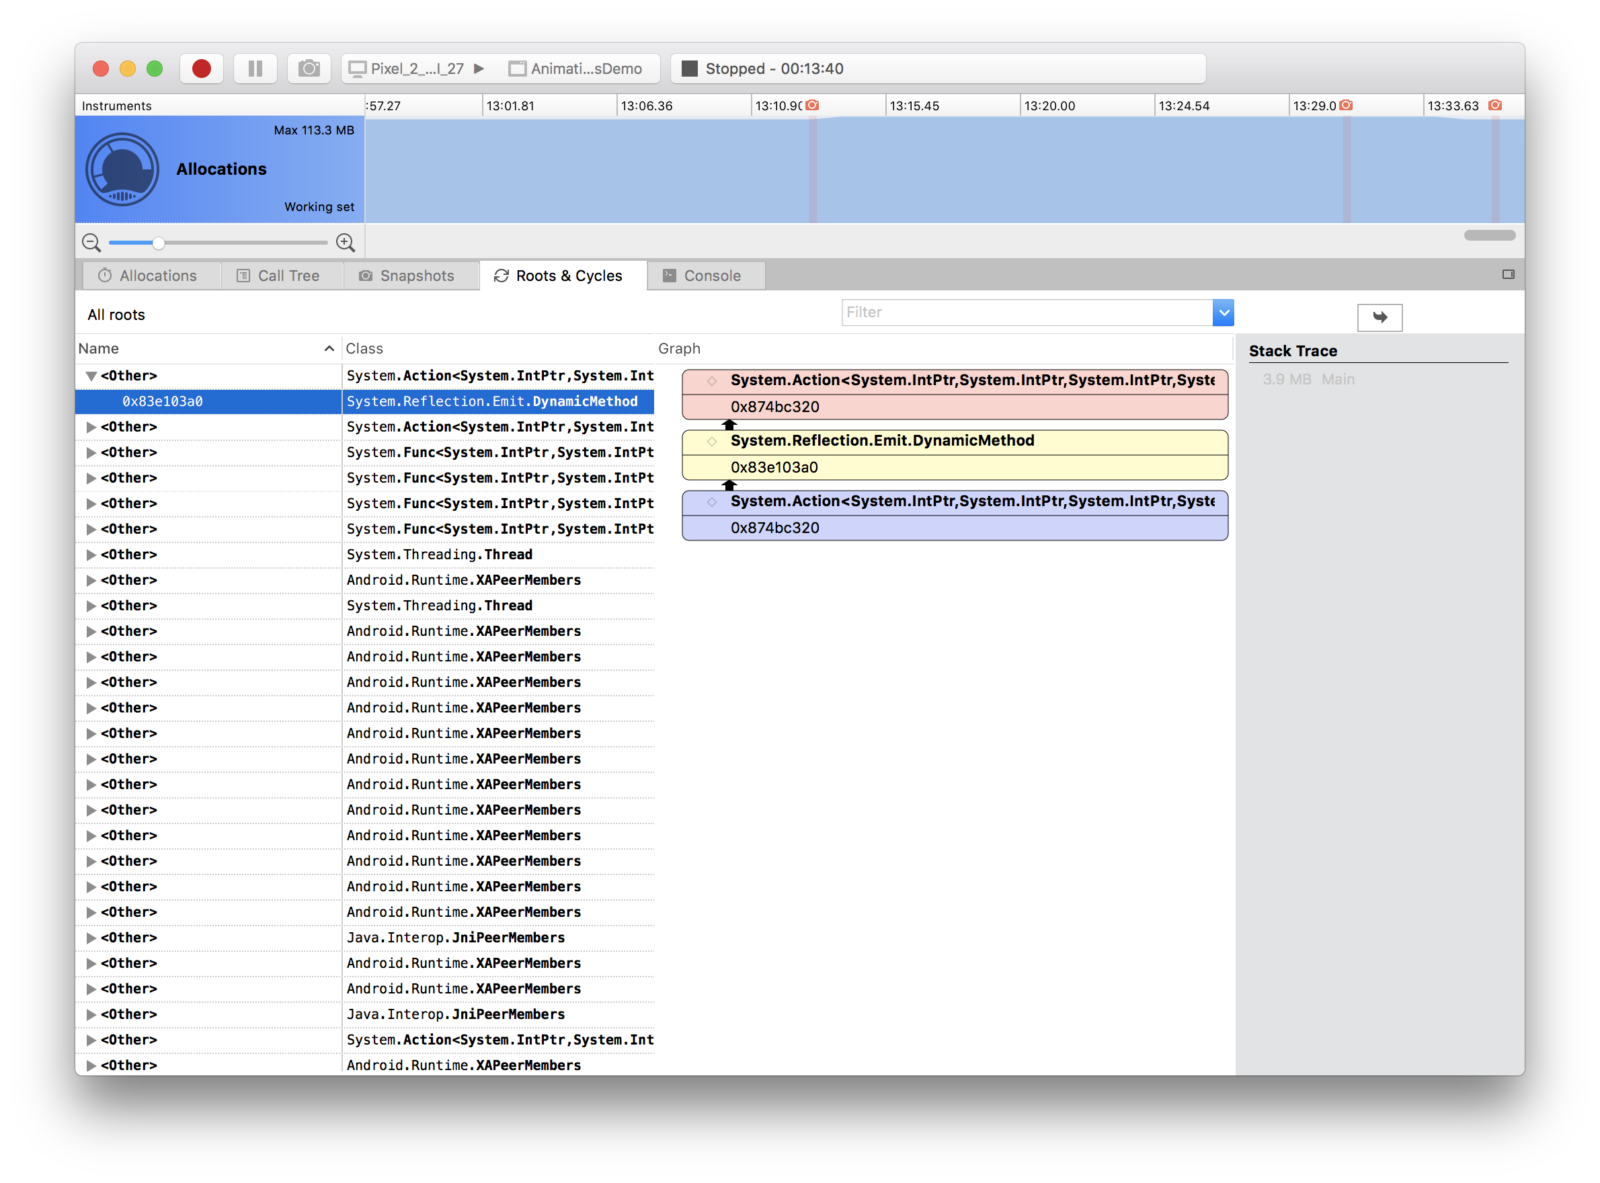This screenshot has height=1183, width=1600.
Task: Open the Filter dropdown arrow
Action: click(x=1223, y=312)
